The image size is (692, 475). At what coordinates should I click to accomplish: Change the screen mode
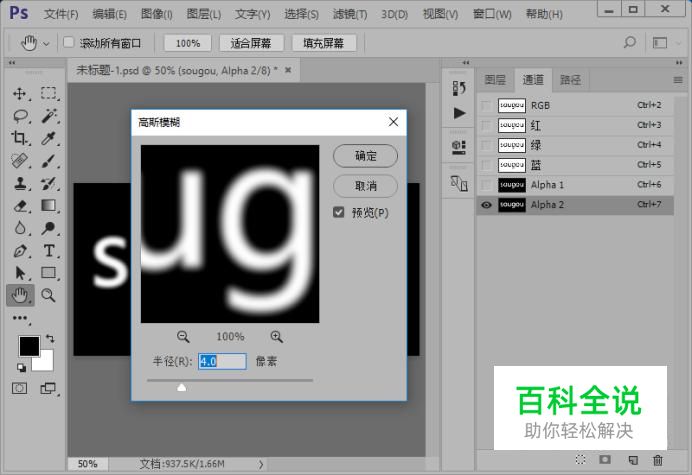click(48, 388)
